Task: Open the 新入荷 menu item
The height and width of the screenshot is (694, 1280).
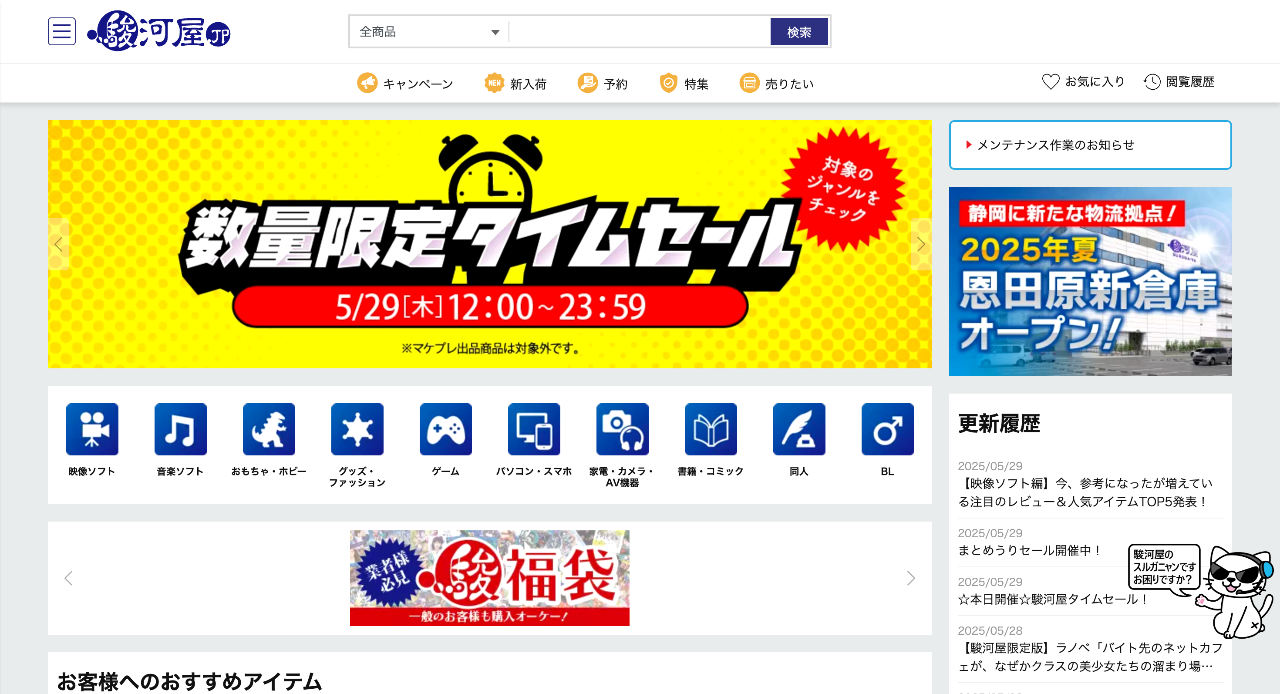Action: [515, 83]
